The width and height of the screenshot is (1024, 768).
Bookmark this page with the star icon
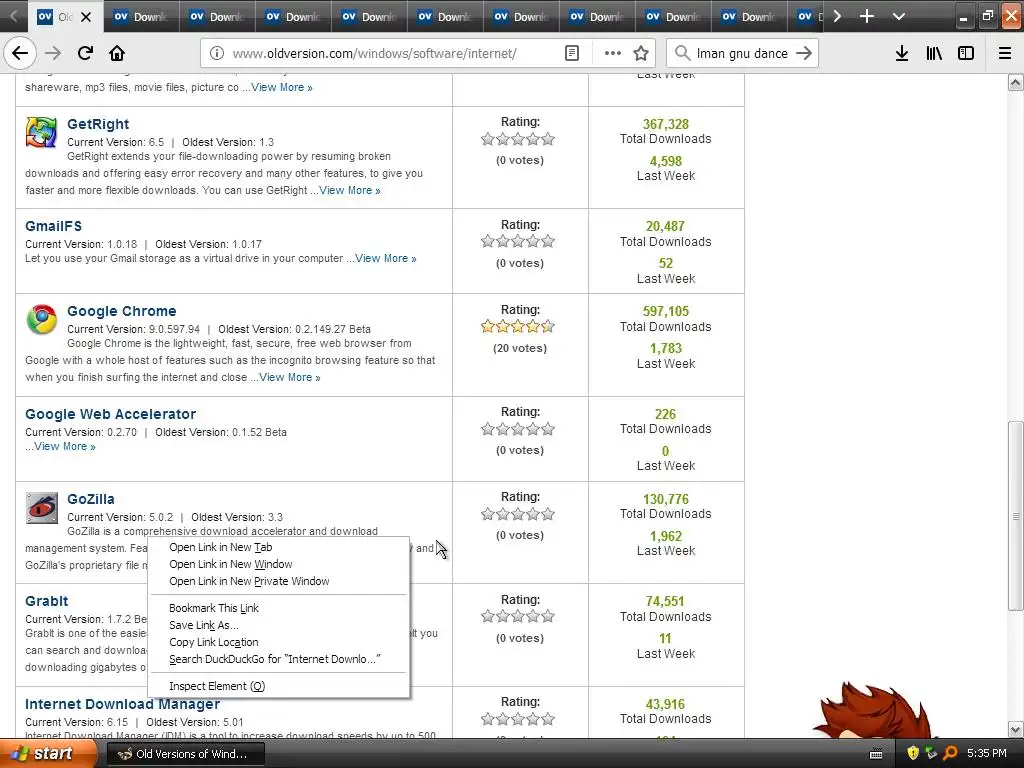[641, 53]
